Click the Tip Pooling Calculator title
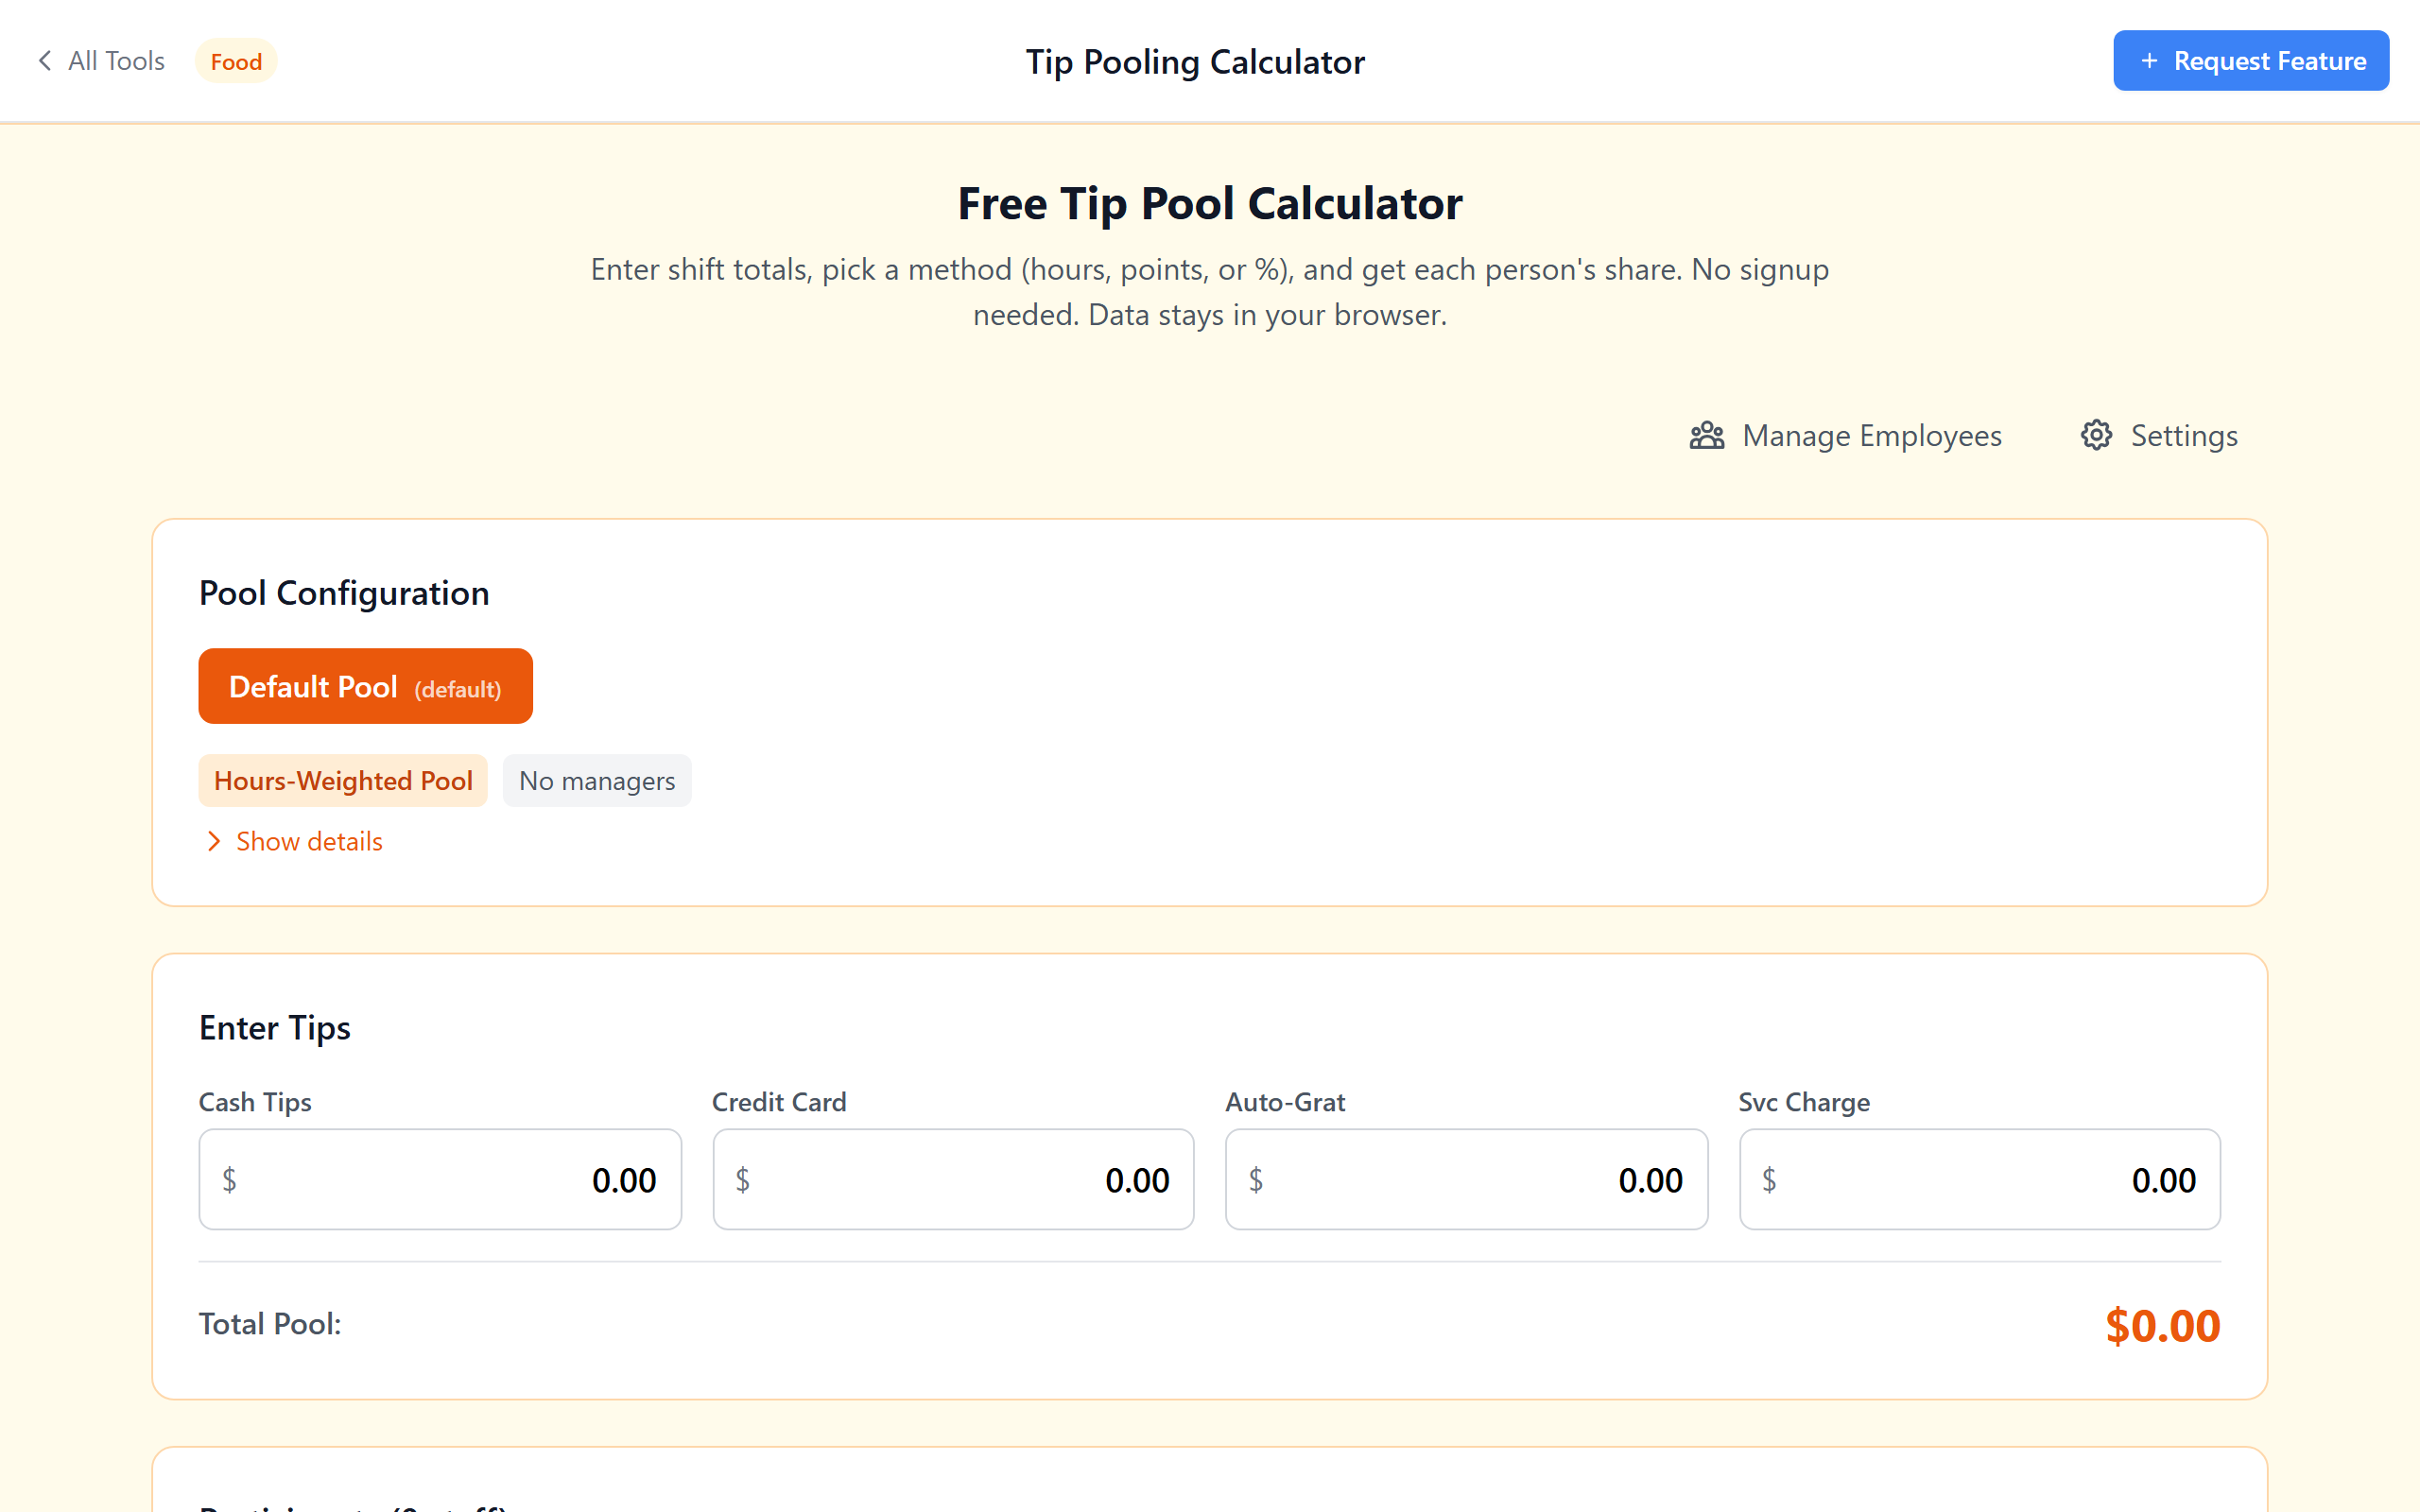 (x=1195, y=61)
